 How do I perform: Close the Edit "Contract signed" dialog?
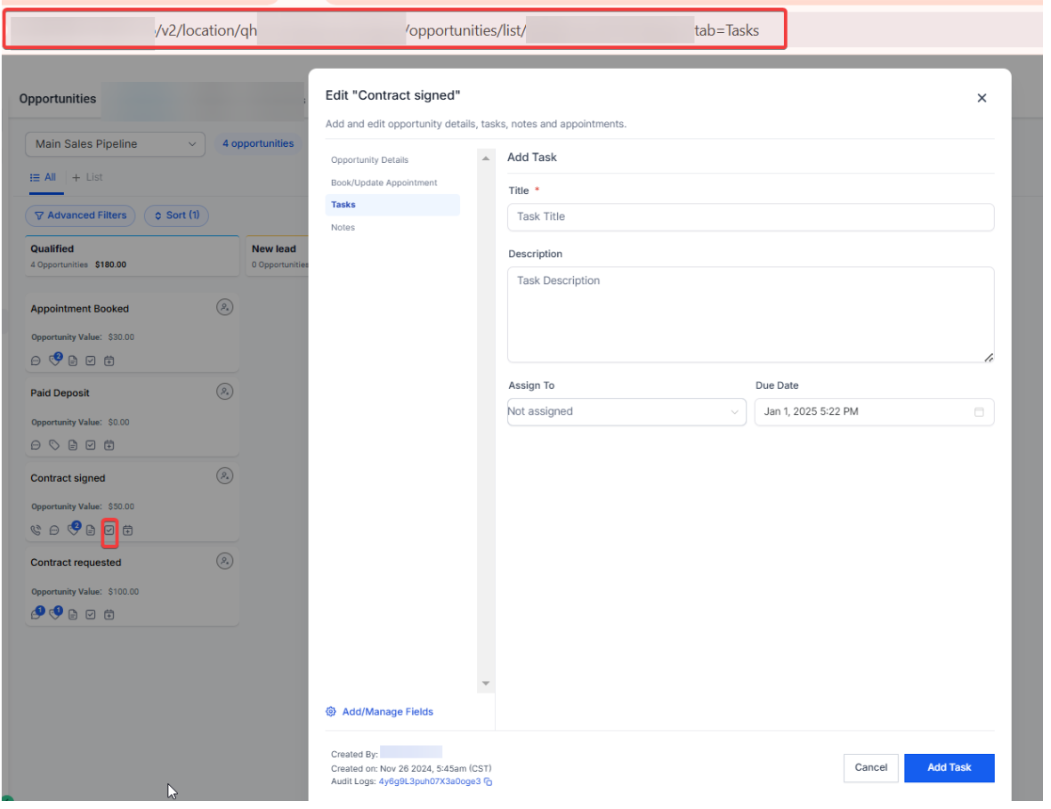(981, 98)
